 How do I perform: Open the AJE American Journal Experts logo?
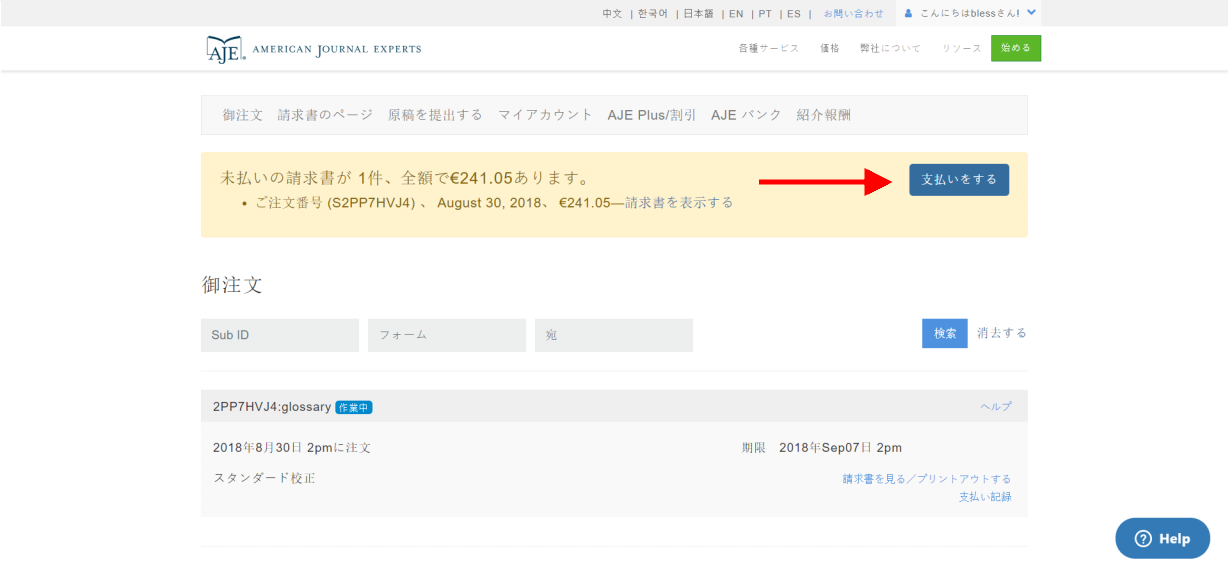pyautogui.click(x=314, y=49)
